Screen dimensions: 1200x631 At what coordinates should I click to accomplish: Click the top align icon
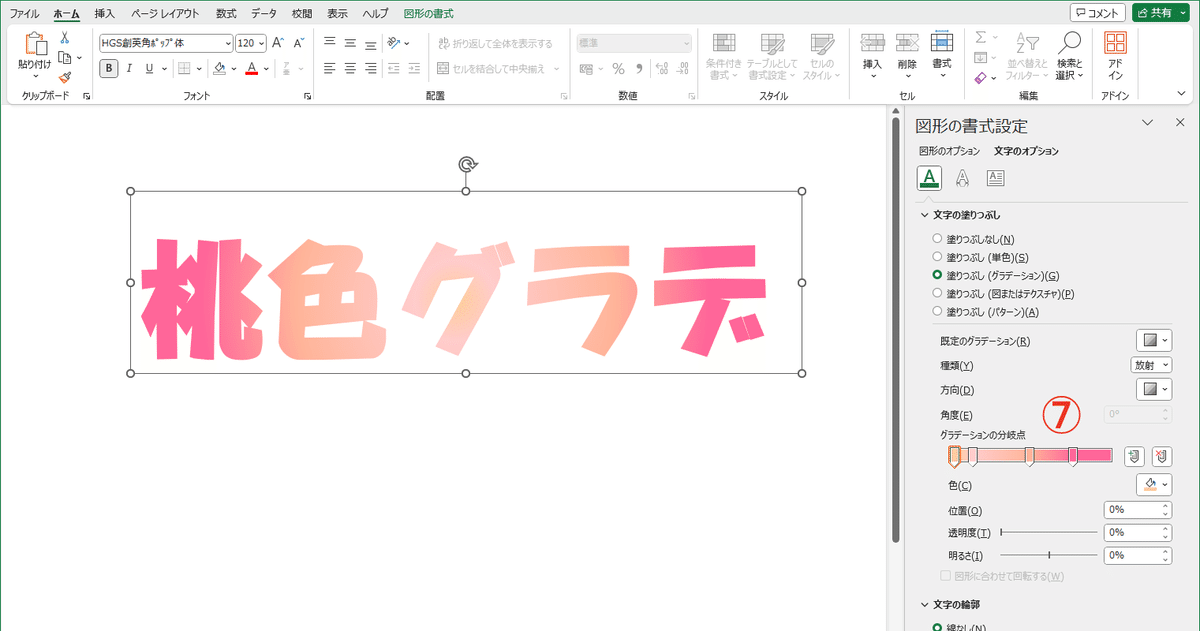pos(329,43)
